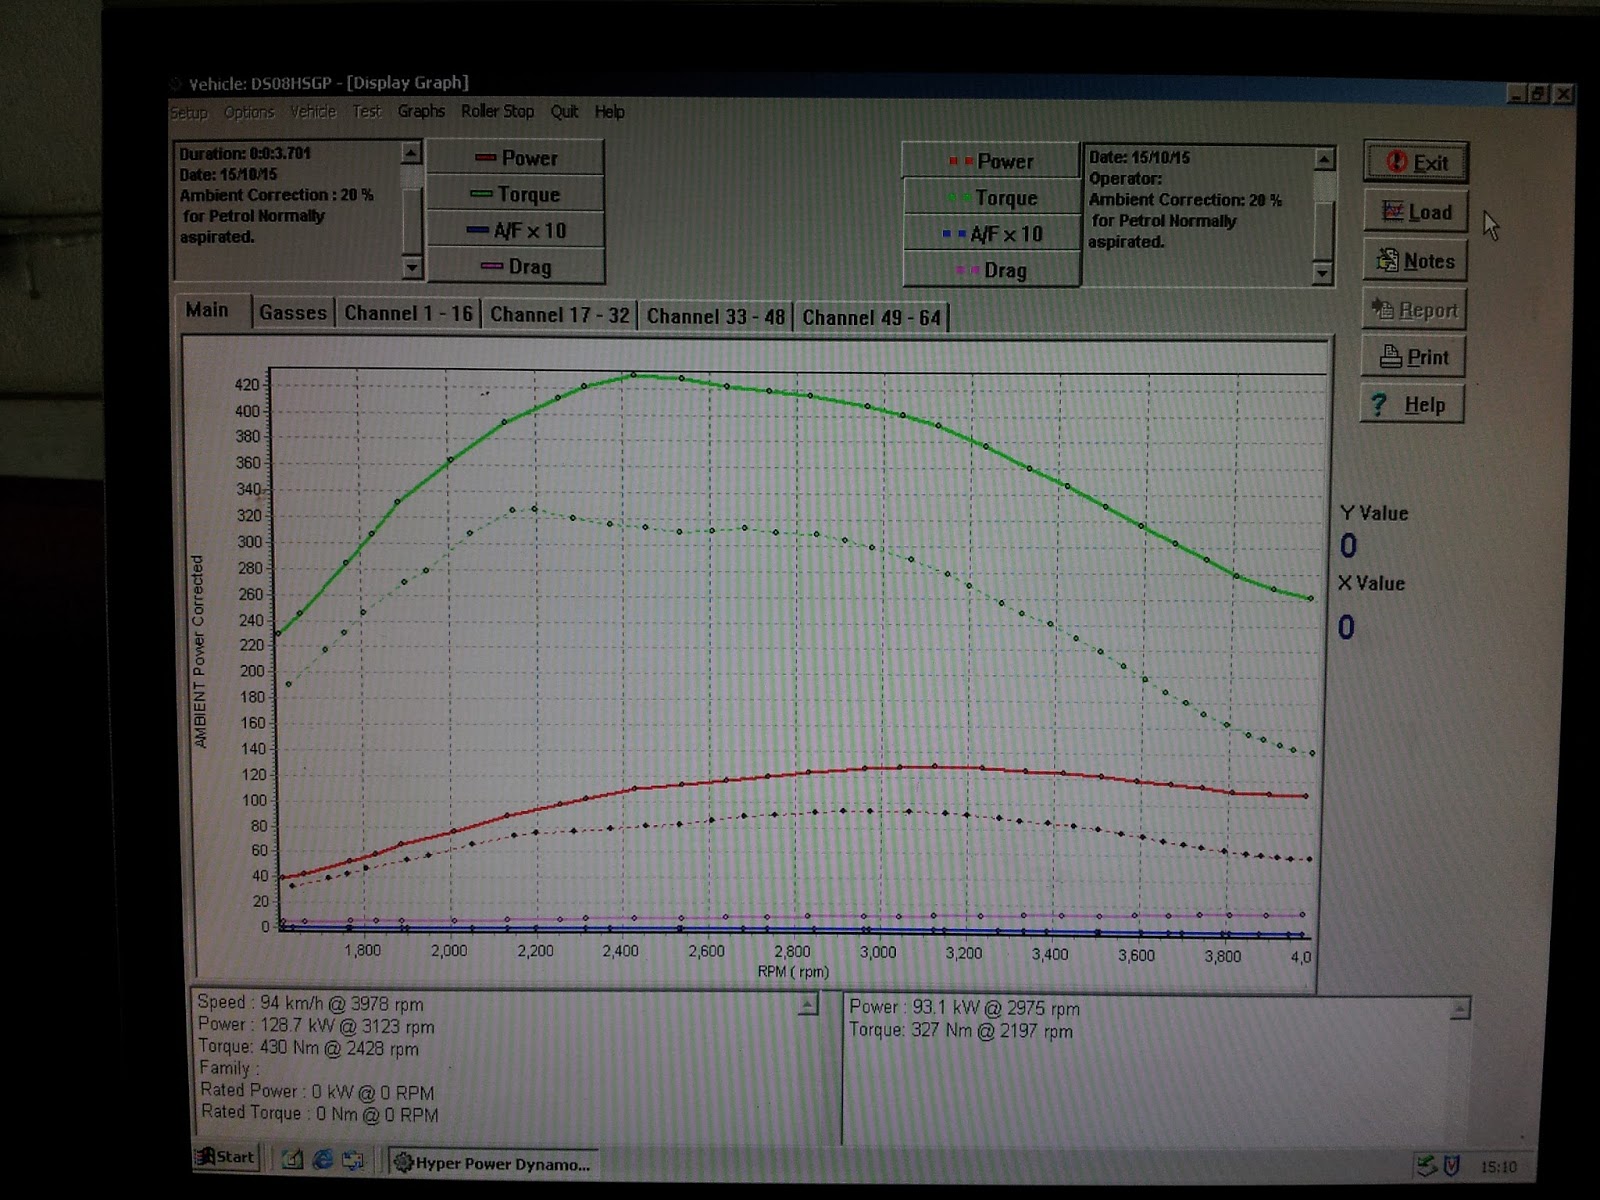This screenshot has width=1600, height=1200.
Task: Click the Y Value readout number
Action: pyautogui.click(x=1348, y=546)
